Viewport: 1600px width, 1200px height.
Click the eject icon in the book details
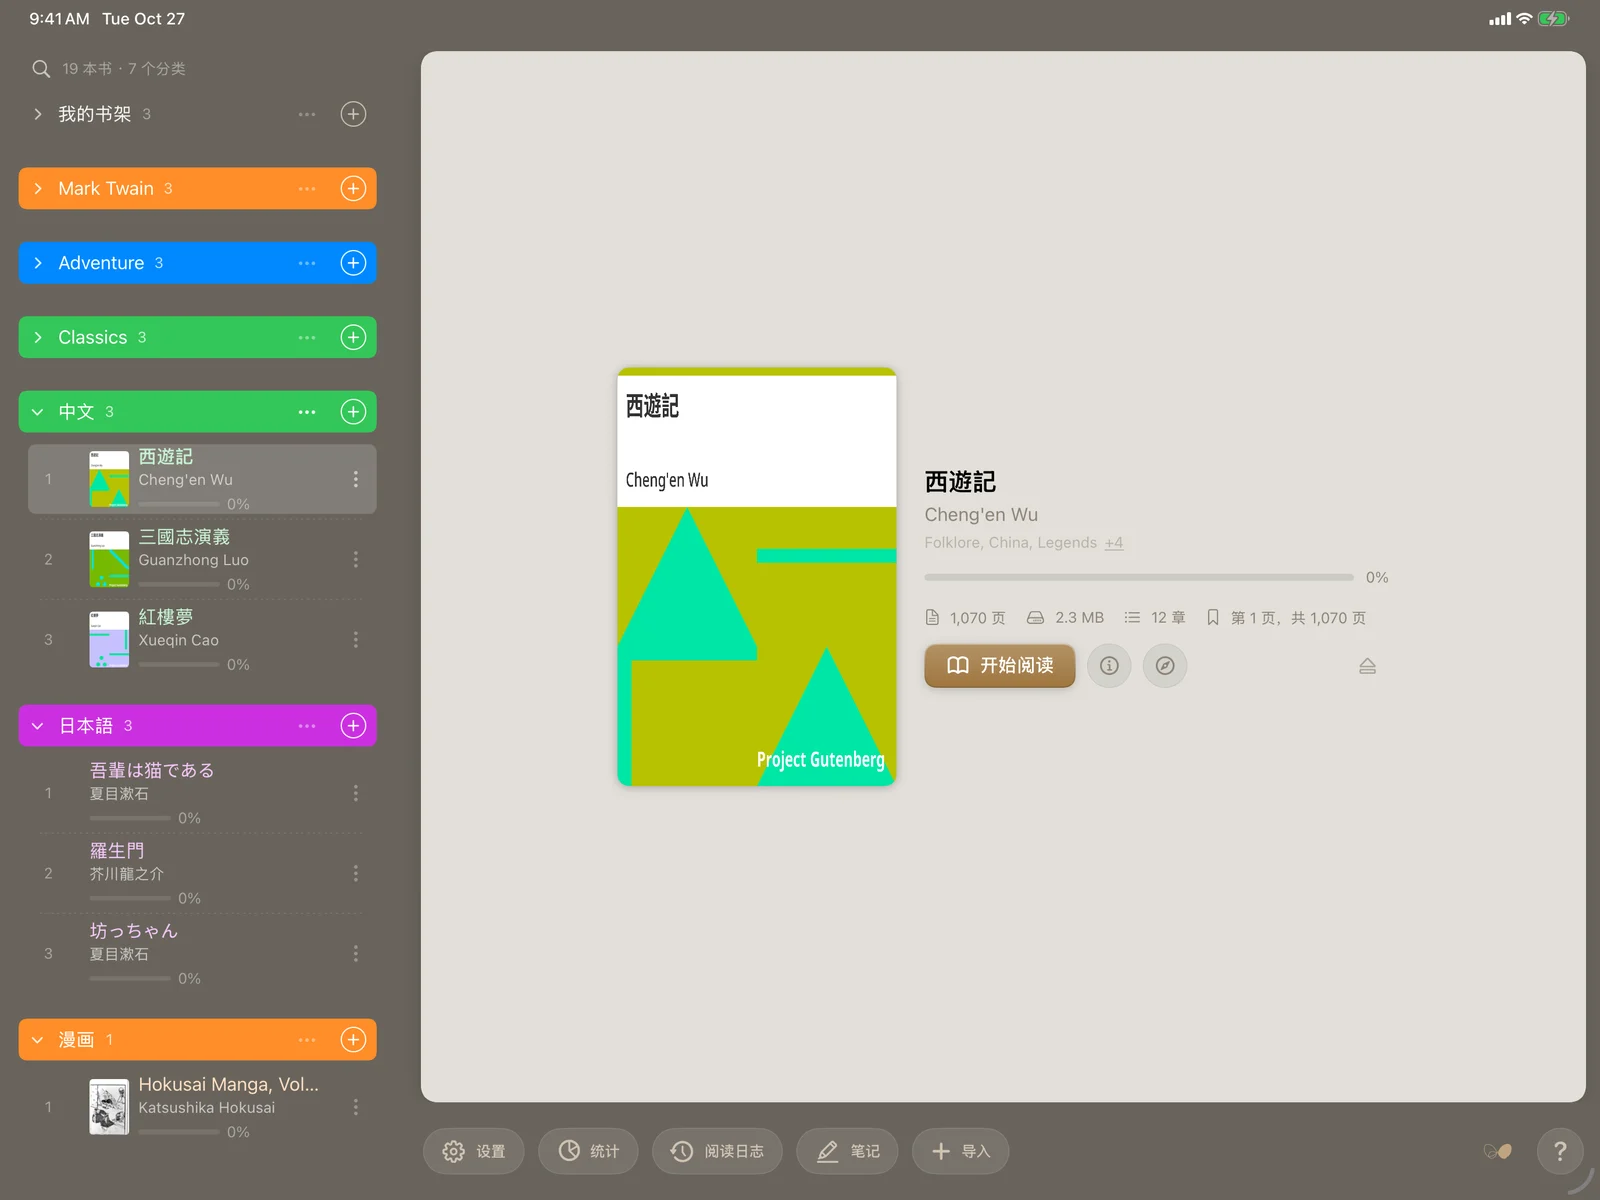(x=1367, y=666)
